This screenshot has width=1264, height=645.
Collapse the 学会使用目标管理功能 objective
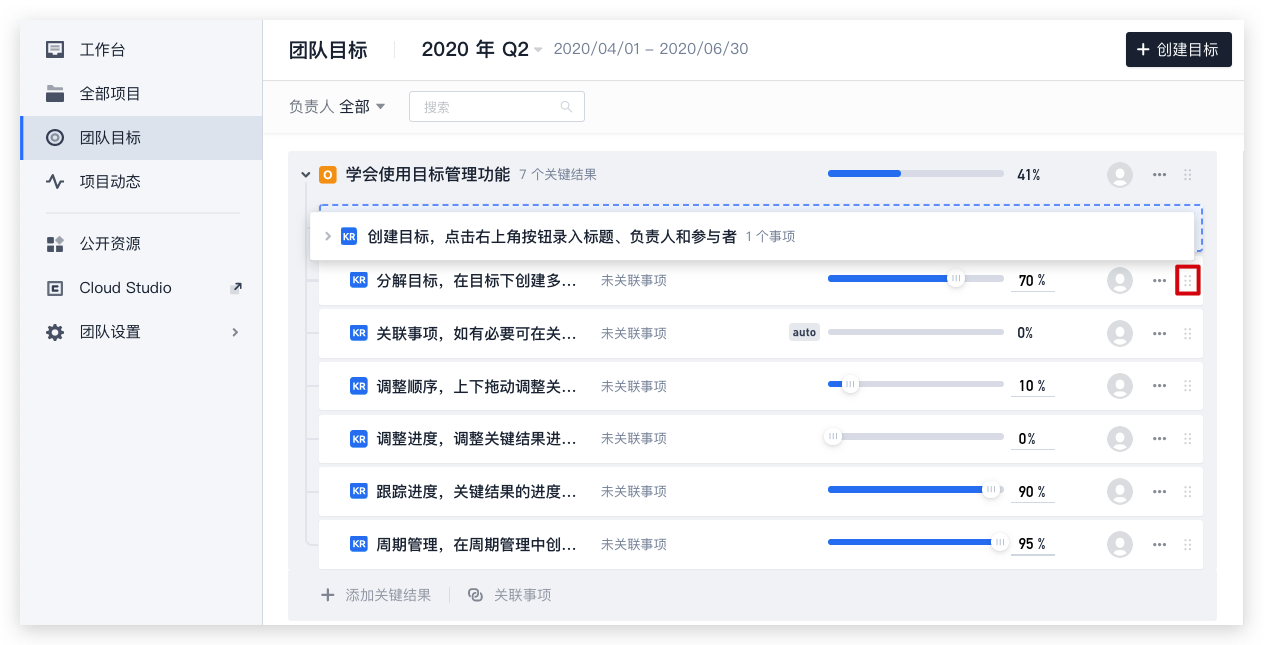coord(306,175)
